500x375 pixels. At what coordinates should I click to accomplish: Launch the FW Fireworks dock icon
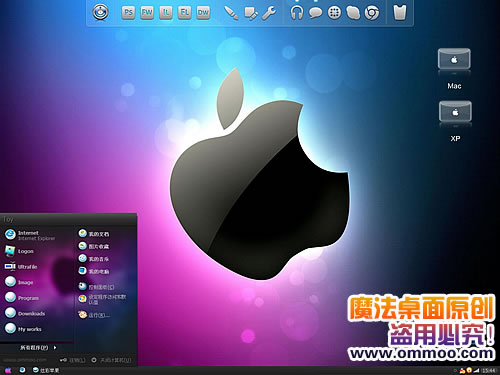147,13
